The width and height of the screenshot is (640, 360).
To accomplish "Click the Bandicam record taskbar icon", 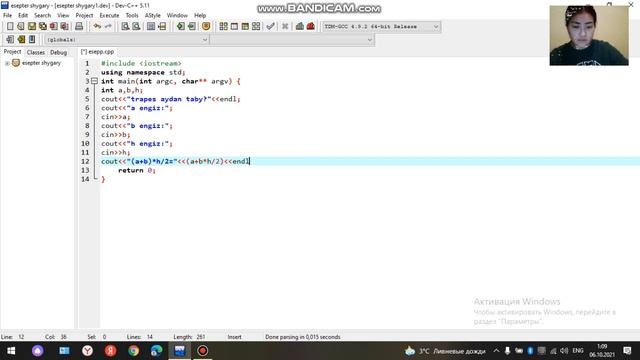I will 202,351.
